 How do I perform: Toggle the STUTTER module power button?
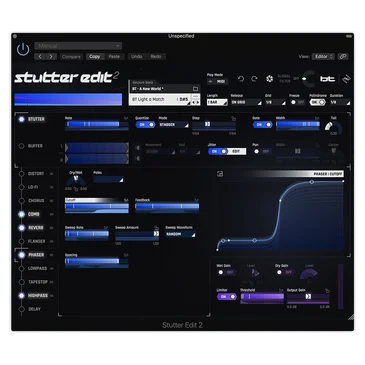click(22, 119)
